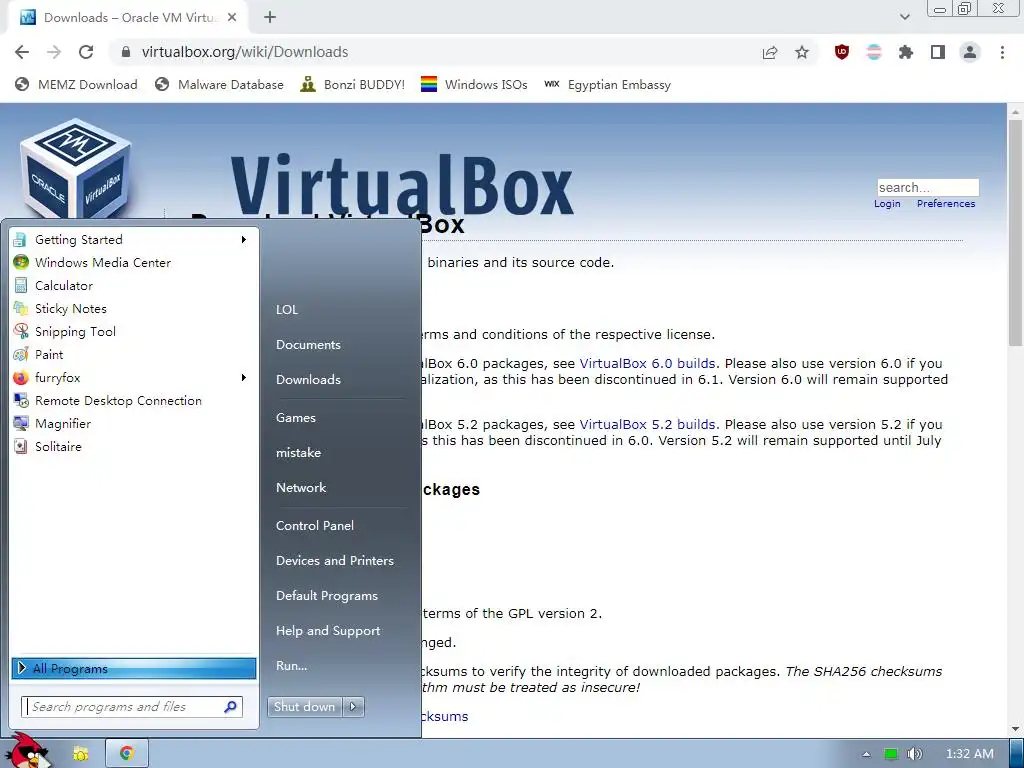Viewport: 1024px width, 768px height.
Task: Share this page from the address bar
Action: point(770,52)
